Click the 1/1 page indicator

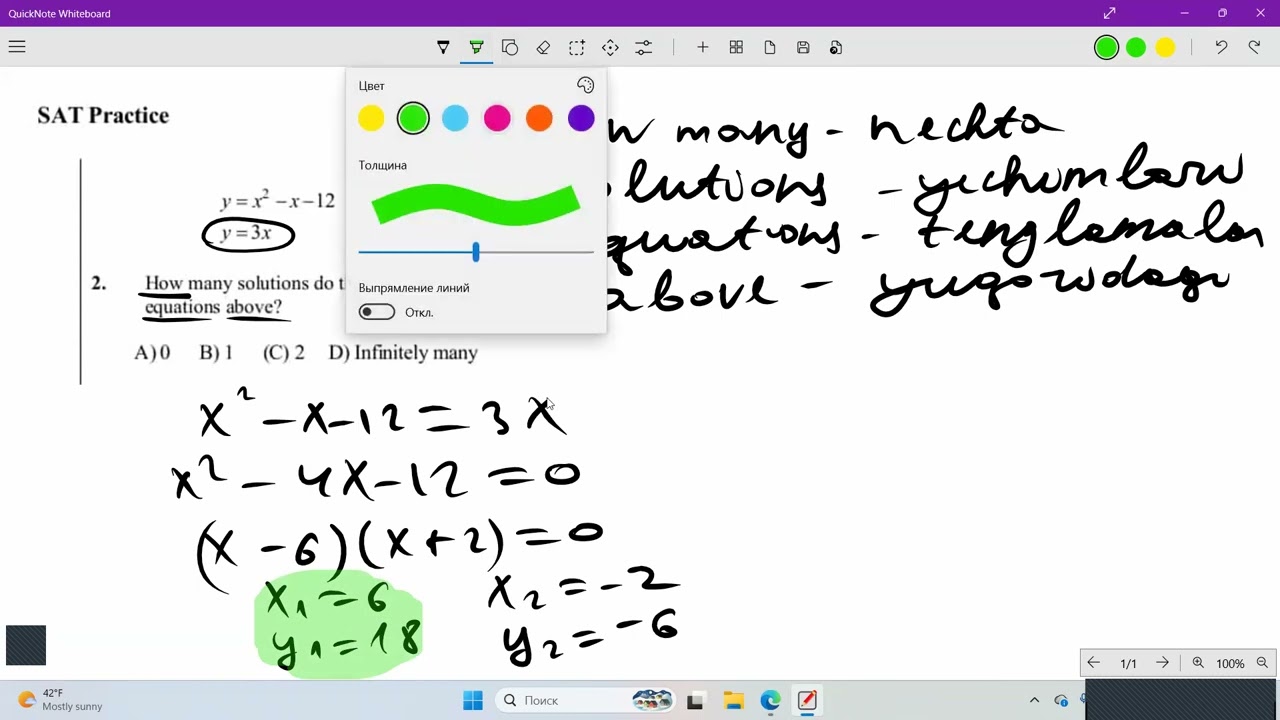click(1128, 664)
